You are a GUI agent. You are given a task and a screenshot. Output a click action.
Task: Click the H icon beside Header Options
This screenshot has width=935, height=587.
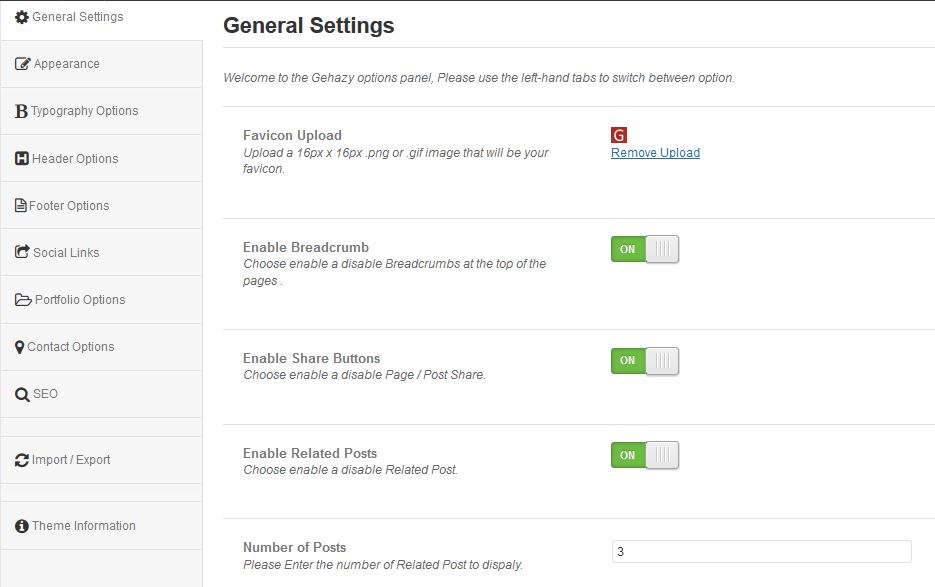tap(22, 157)
